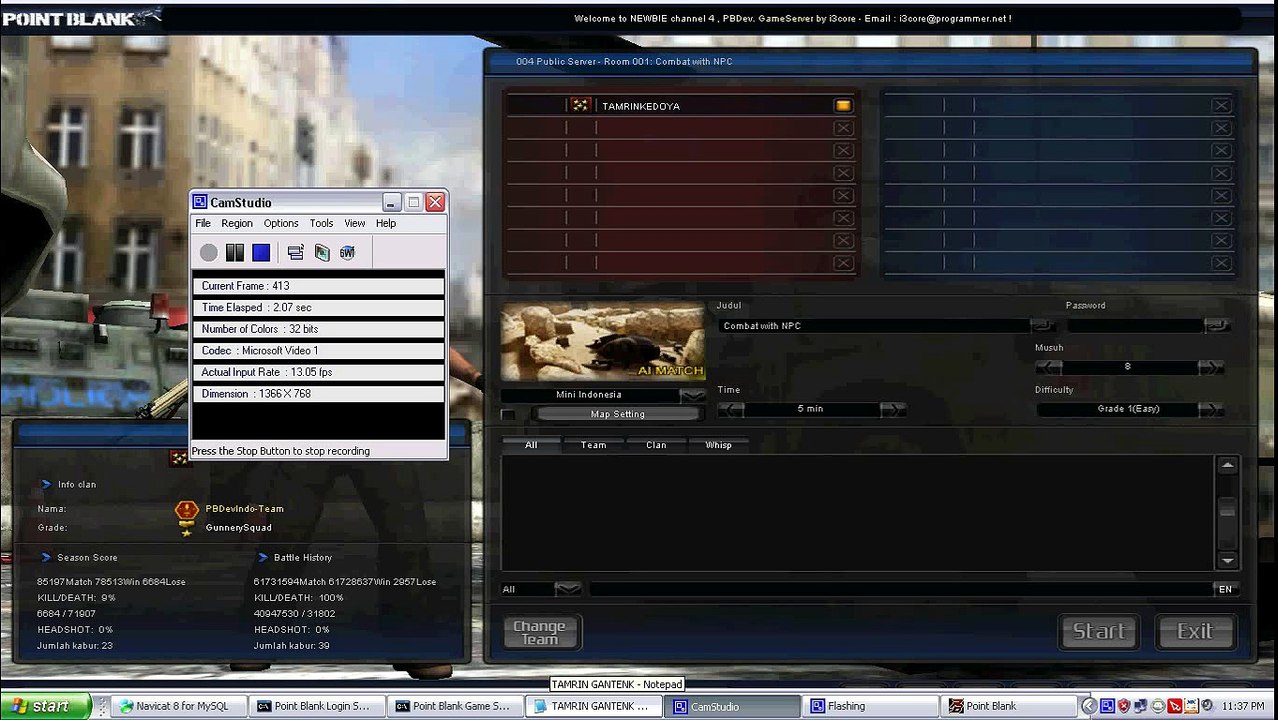Click the EN language button in chat

click(1225, 590)
